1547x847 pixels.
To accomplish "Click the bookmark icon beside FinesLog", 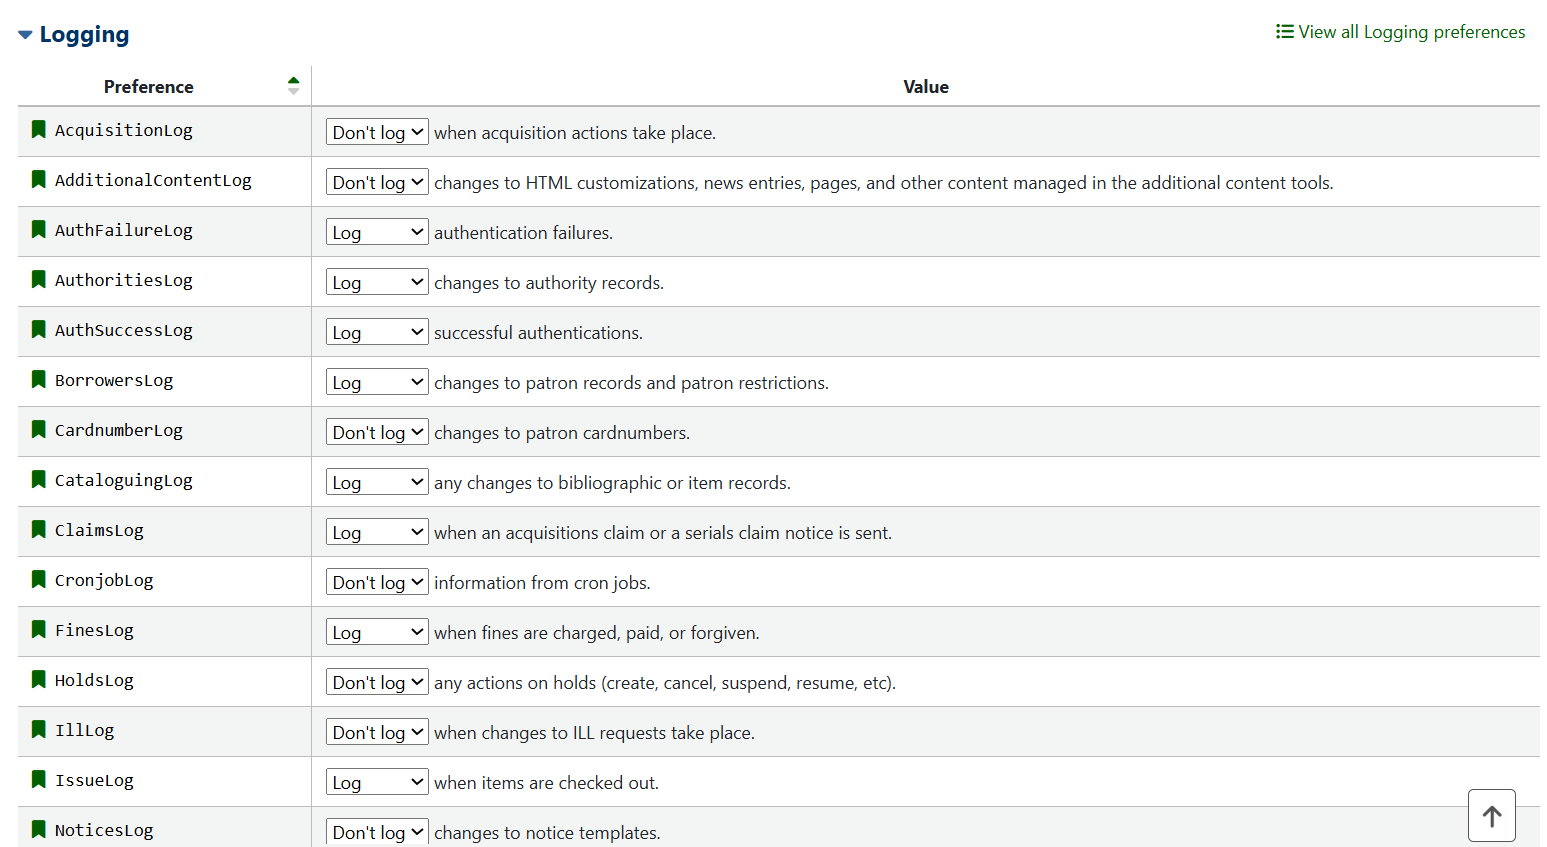I will point(39,629).
